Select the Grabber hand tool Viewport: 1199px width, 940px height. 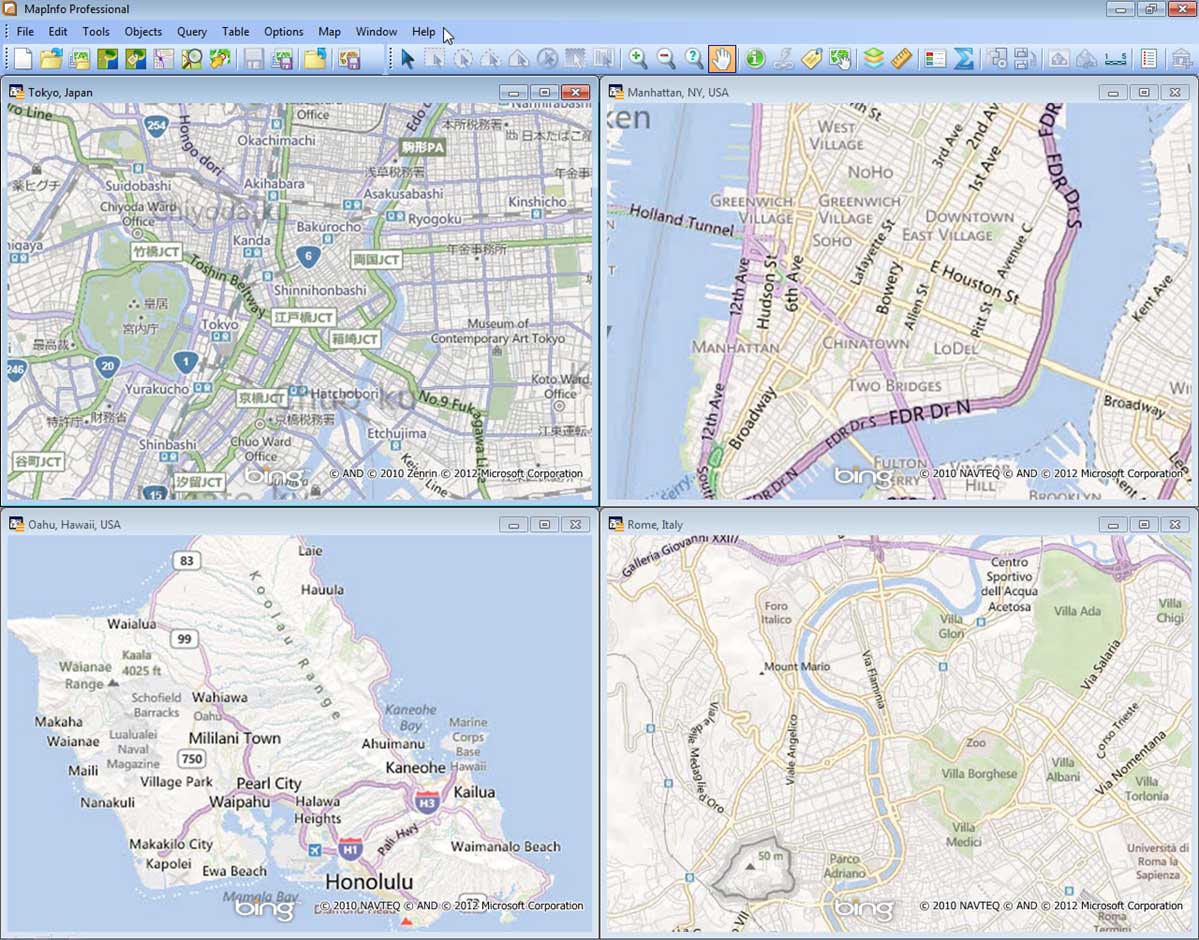point(722,59)
